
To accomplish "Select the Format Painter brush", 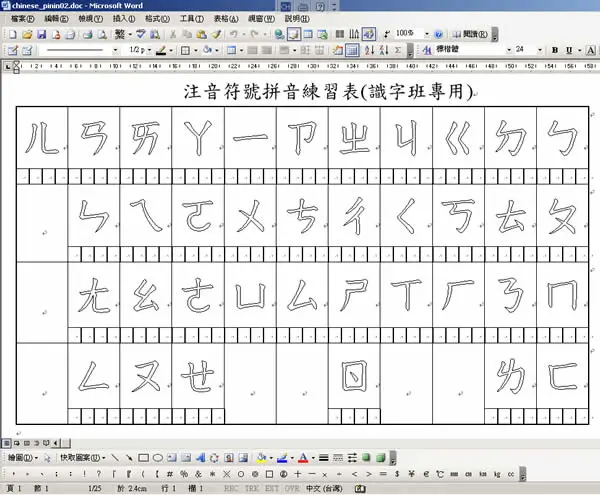I will click(216, 35).
